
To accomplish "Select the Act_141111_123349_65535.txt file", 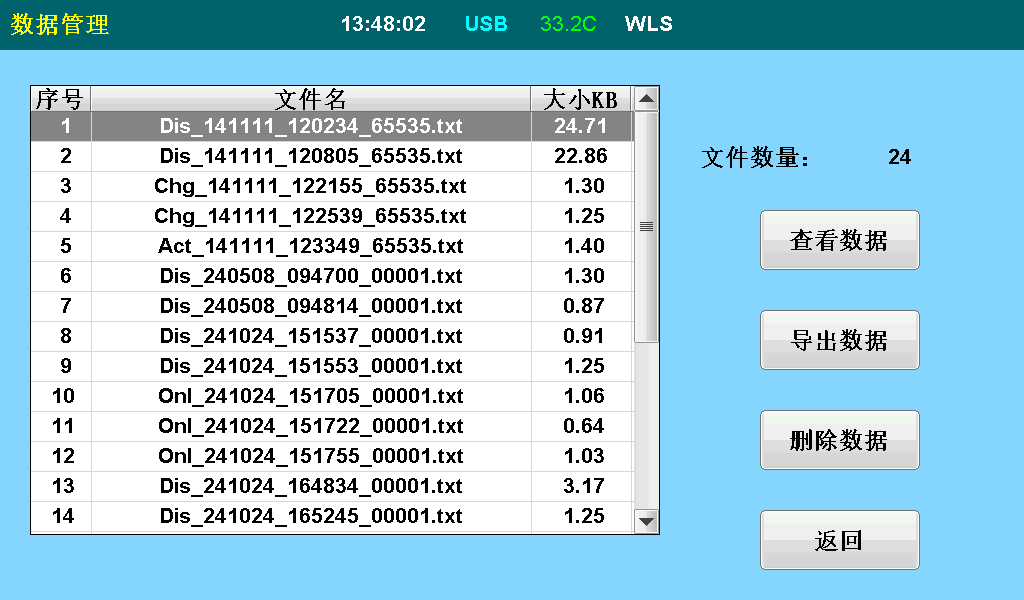I will click(x=311, y=246).
